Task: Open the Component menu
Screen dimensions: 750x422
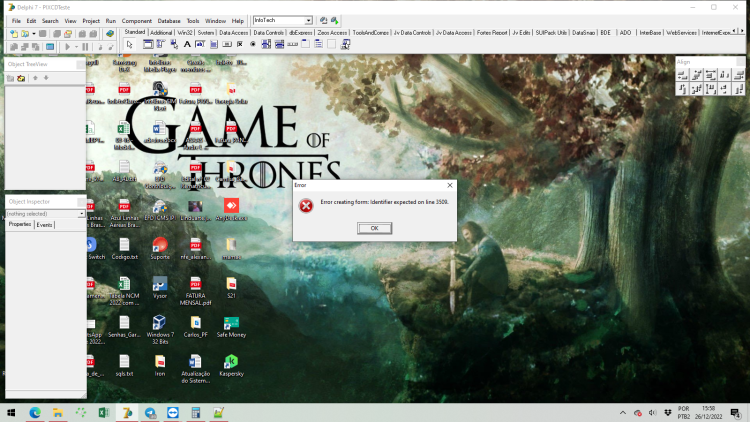Action: pyautogui.click(x=137, y=21)
